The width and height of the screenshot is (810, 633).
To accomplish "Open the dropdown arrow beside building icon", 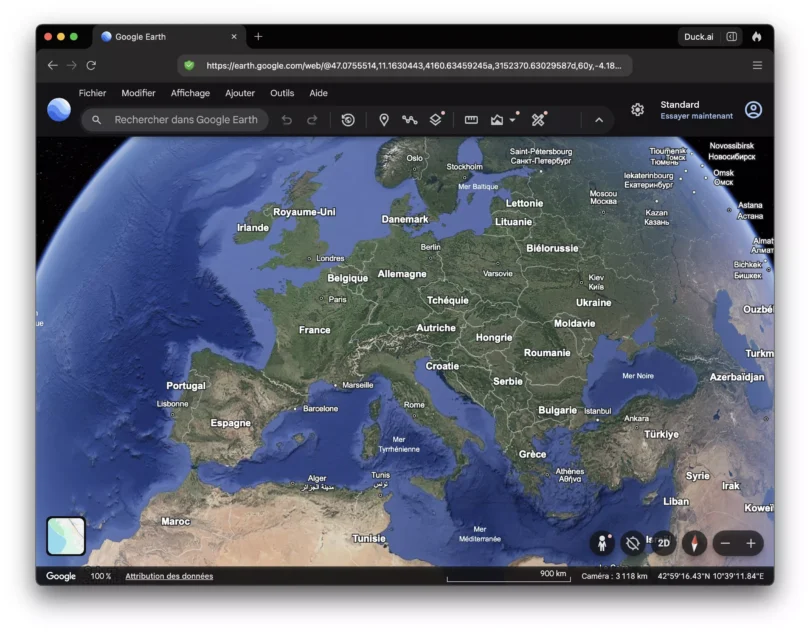I will click(512, 120).
